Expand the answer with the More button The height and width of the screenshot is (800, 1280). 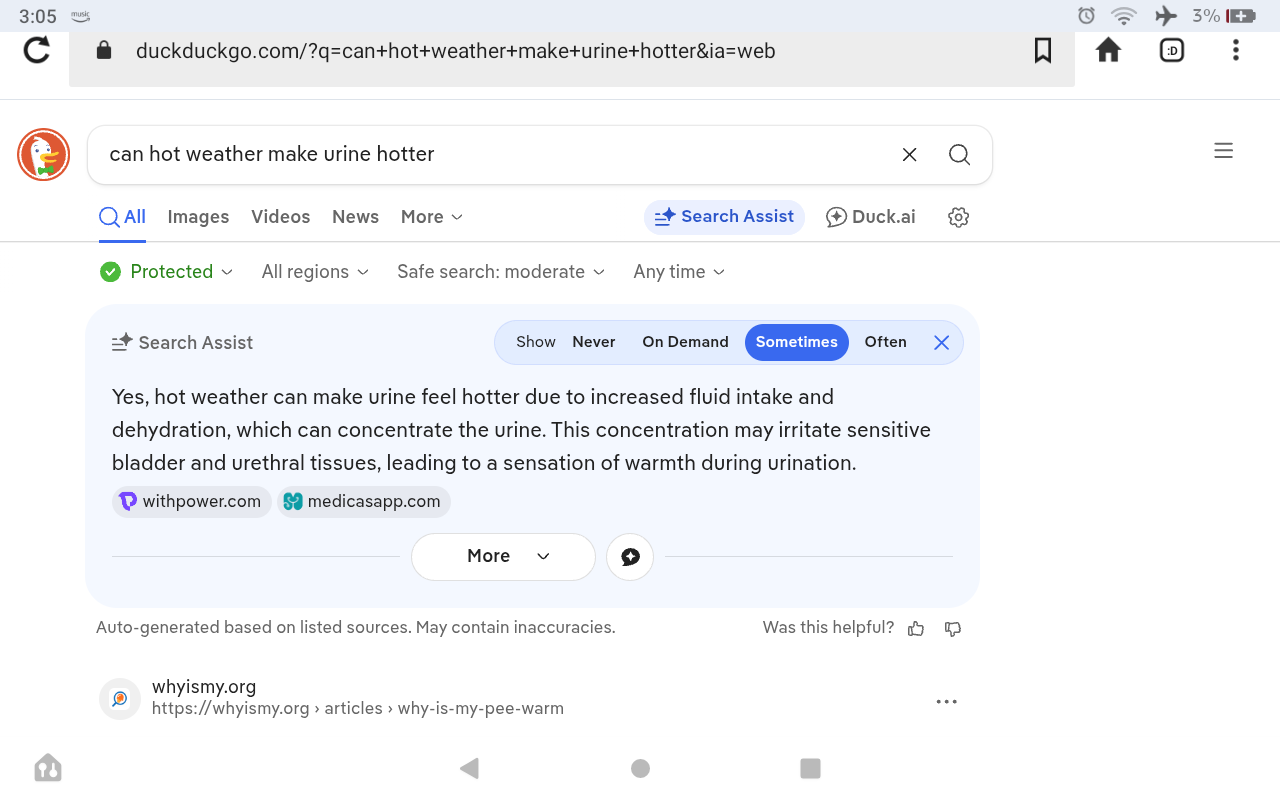tap(503, 557)
